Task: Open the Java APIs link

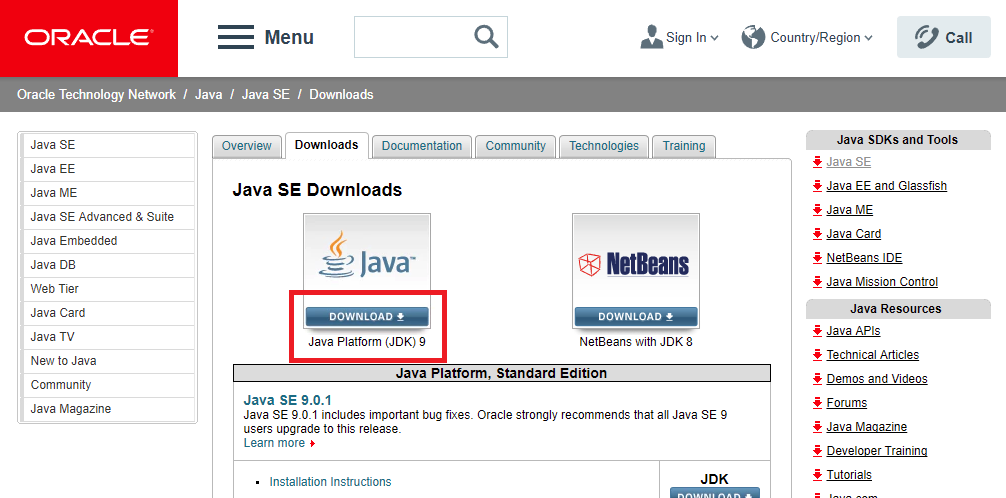Action: click(x=853, y=331)
